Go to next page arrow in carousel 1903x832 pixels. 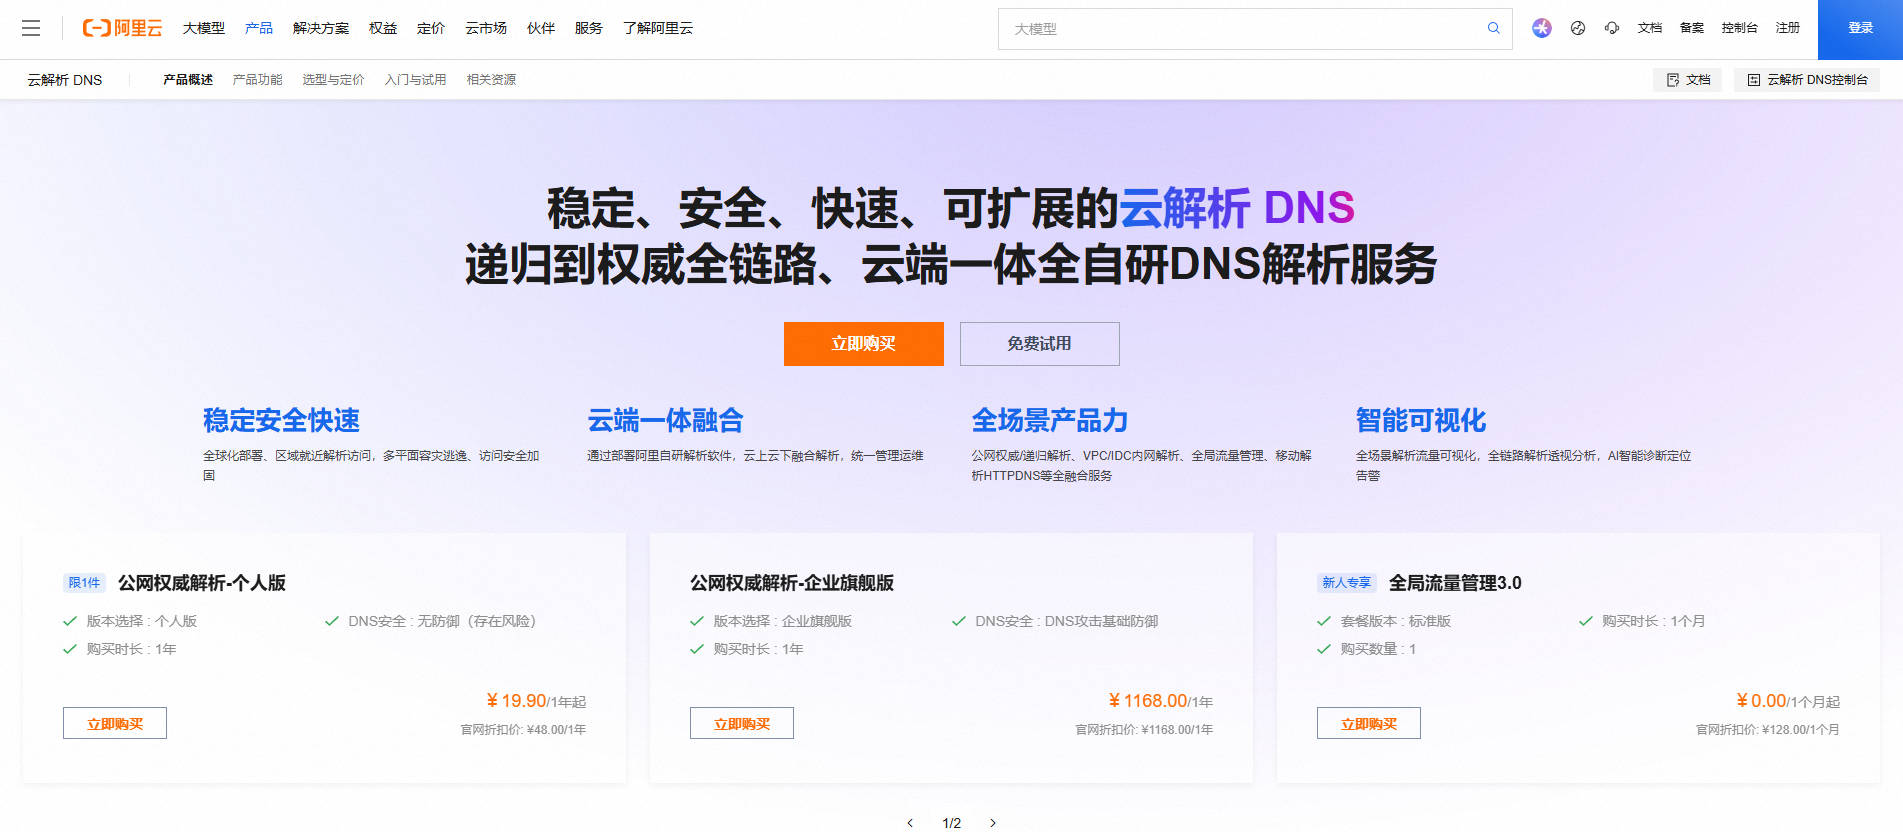[993, 823]
